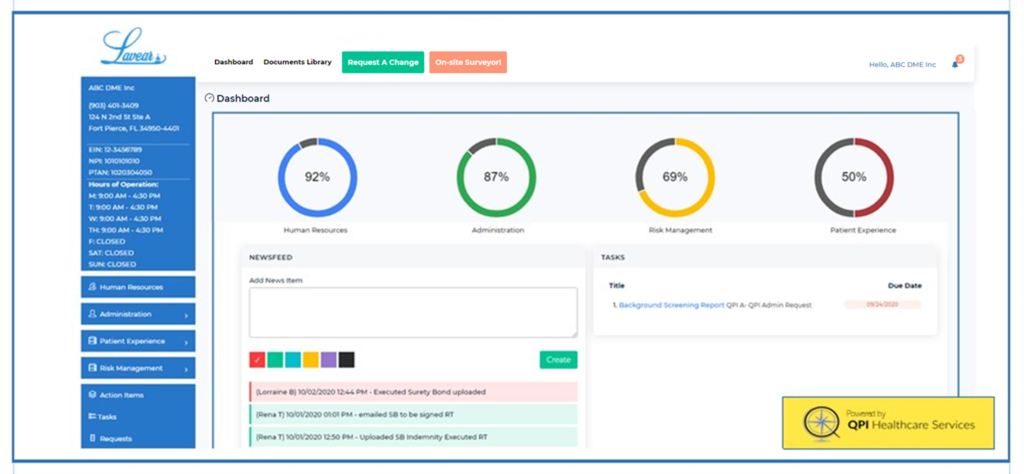Click the Request A Change button

click(383, 62)
